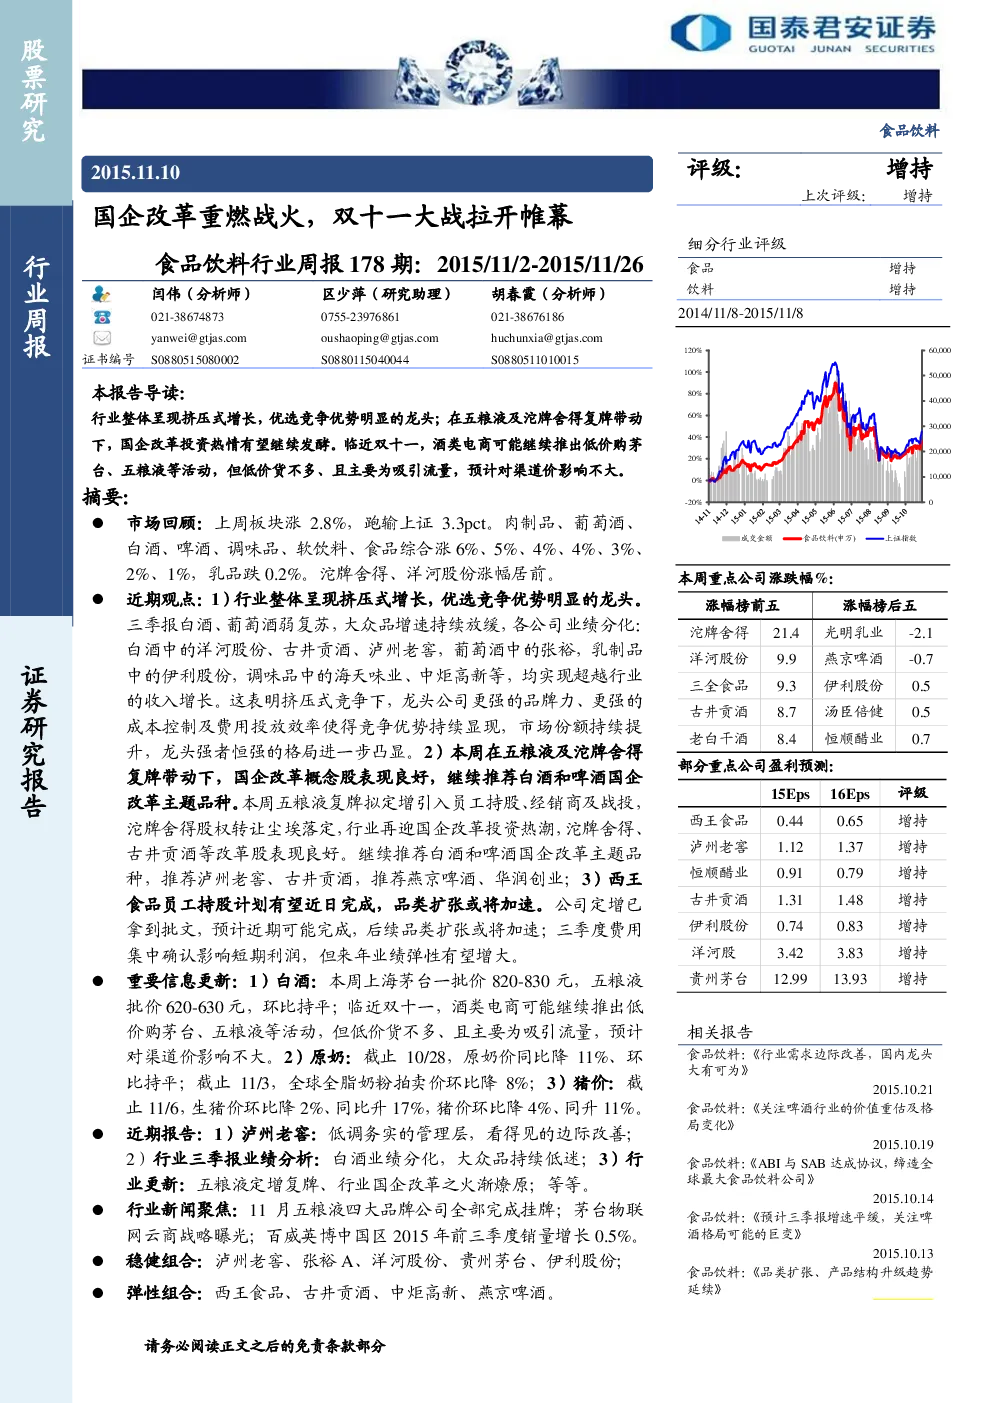Viewport: 992px width, 1403px height.
Task: Click the index performance line chart
Action: (x=815, y=435)
